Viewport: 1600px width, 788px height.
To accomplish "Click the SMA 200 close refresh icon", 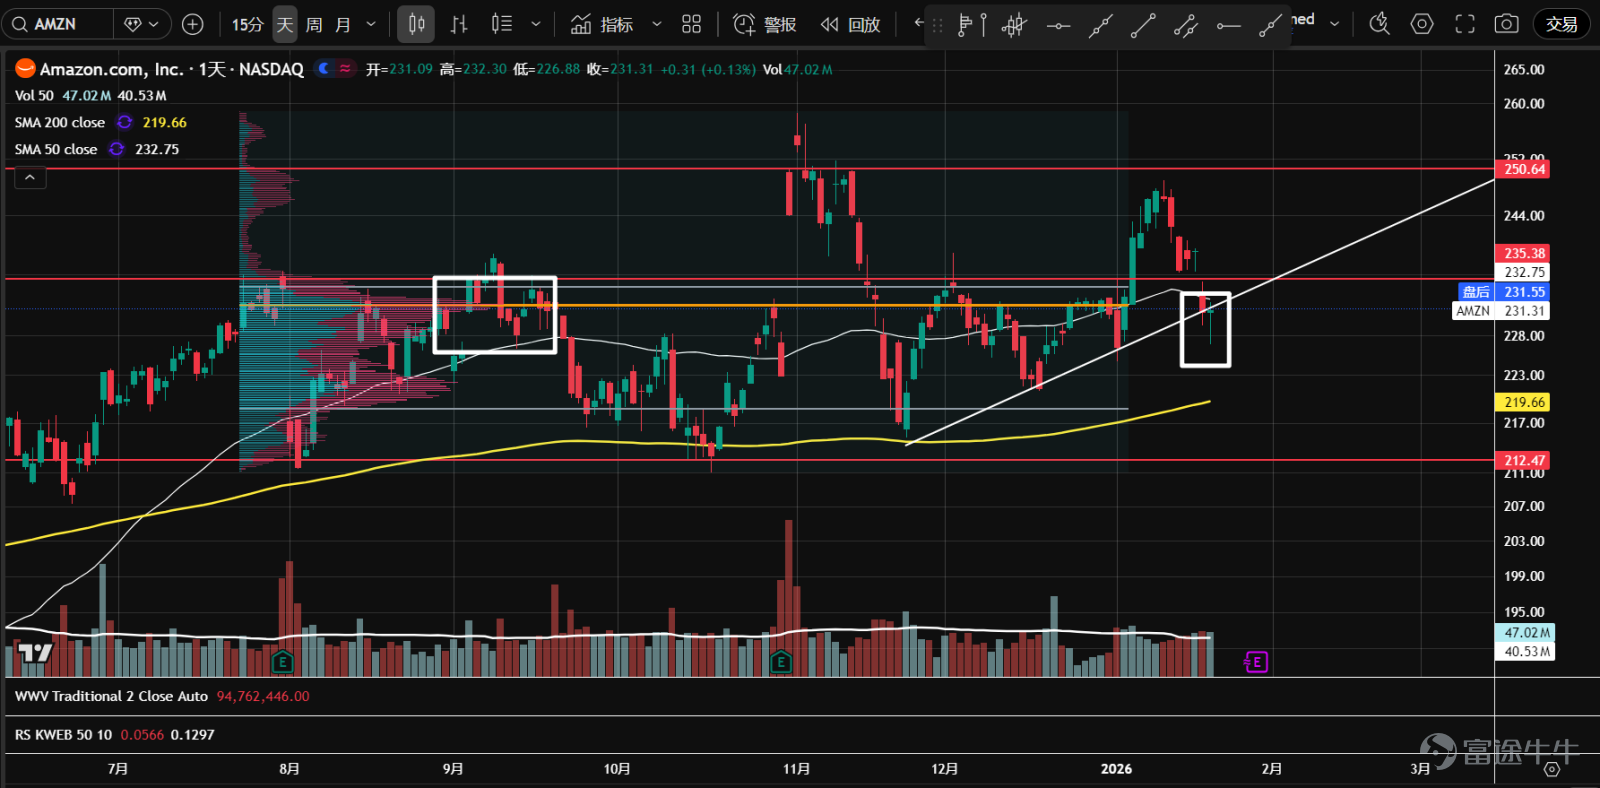I will 124,122.
